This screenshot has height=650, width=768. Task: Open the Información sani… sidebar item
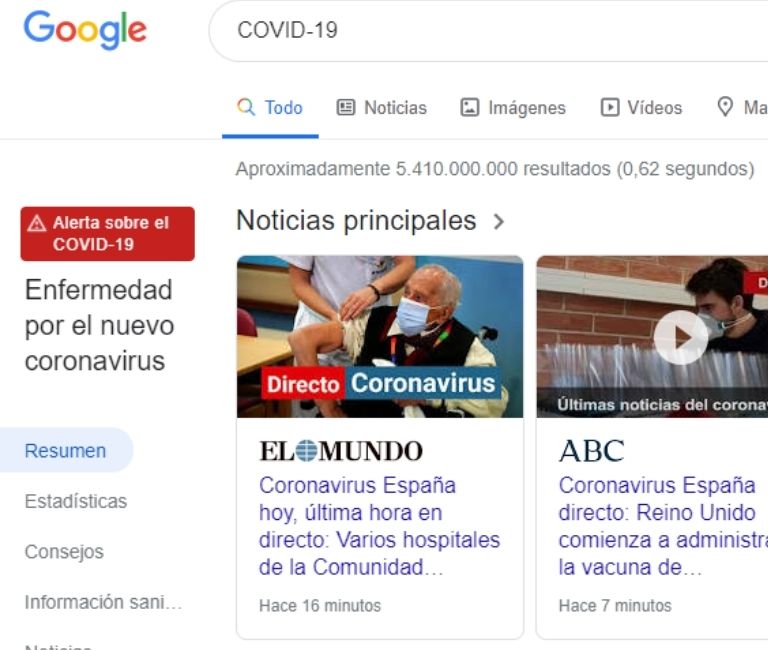tap(103, 602)
